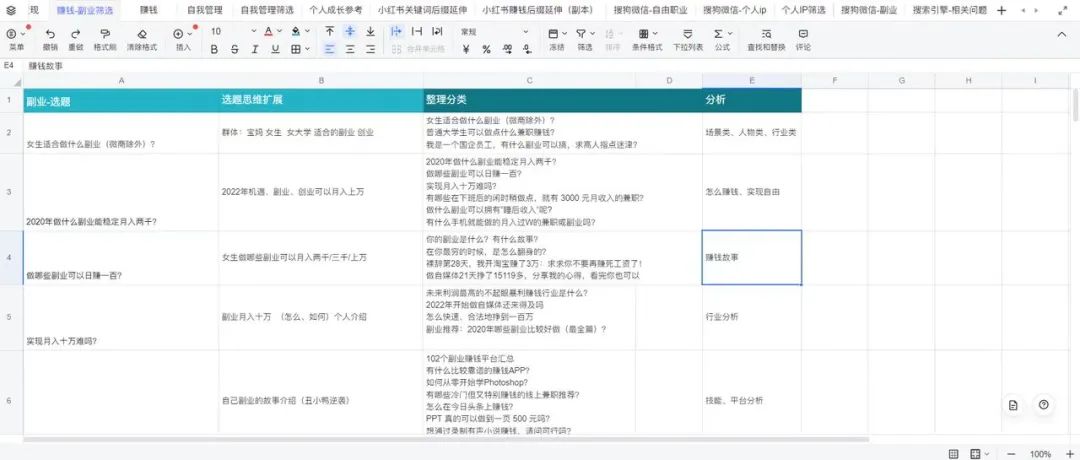Click the cell reference box E4
This screenshot has height=460, width=1080.
point(10,65)
